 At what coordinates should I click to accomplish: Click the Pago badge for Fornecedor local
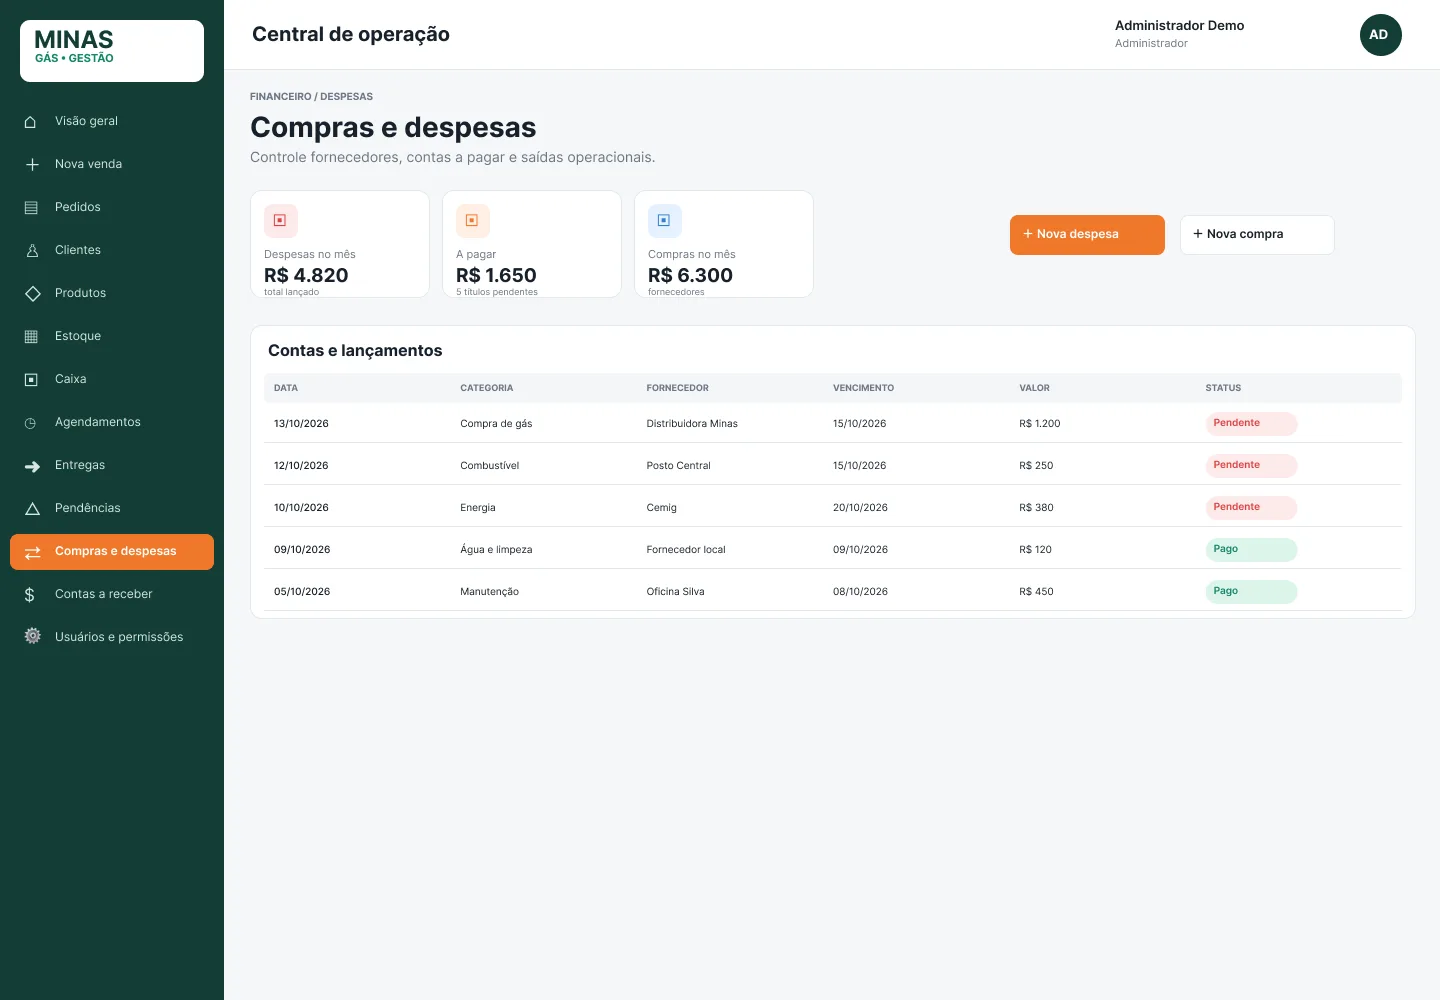1251,550
